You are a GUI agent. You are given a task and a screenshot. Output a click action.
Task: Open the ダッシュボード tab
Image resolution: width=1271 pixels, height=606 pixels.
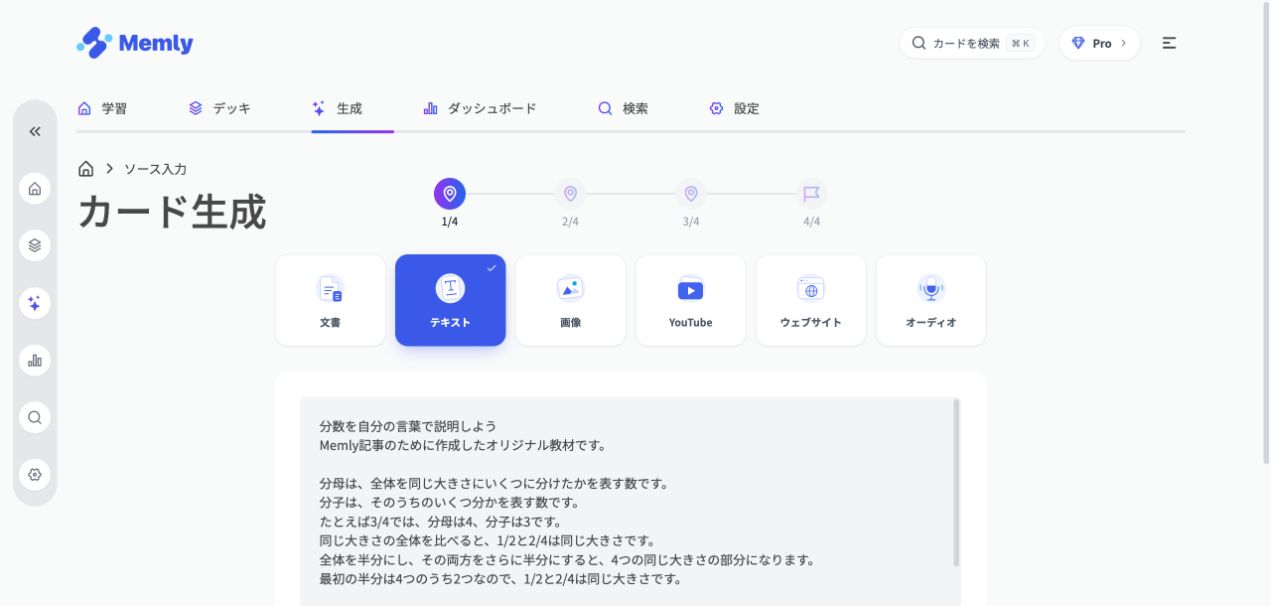pos(480,108)
